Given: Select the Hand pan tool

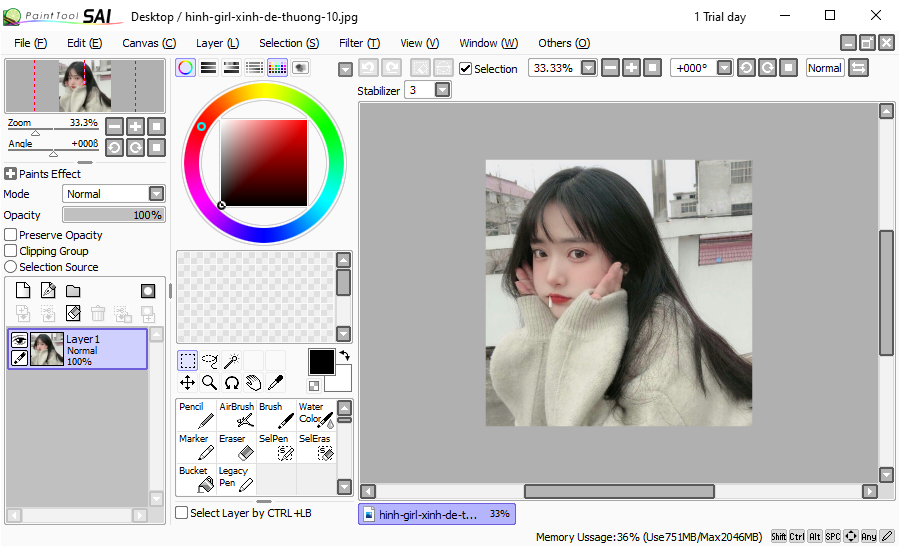Looking at the screenshot, I should [x=253, y=383].
